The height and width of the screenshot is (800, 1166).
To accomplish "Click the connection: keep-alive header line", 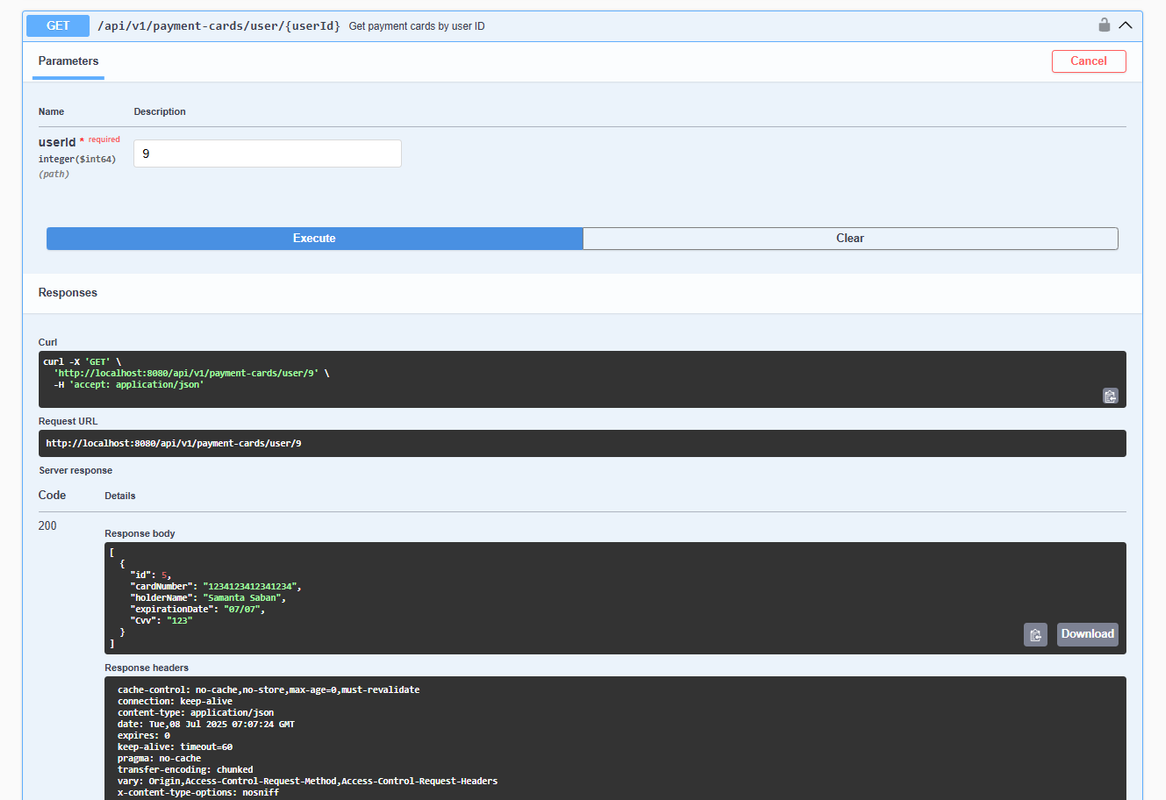I will [x=175, y=701].
